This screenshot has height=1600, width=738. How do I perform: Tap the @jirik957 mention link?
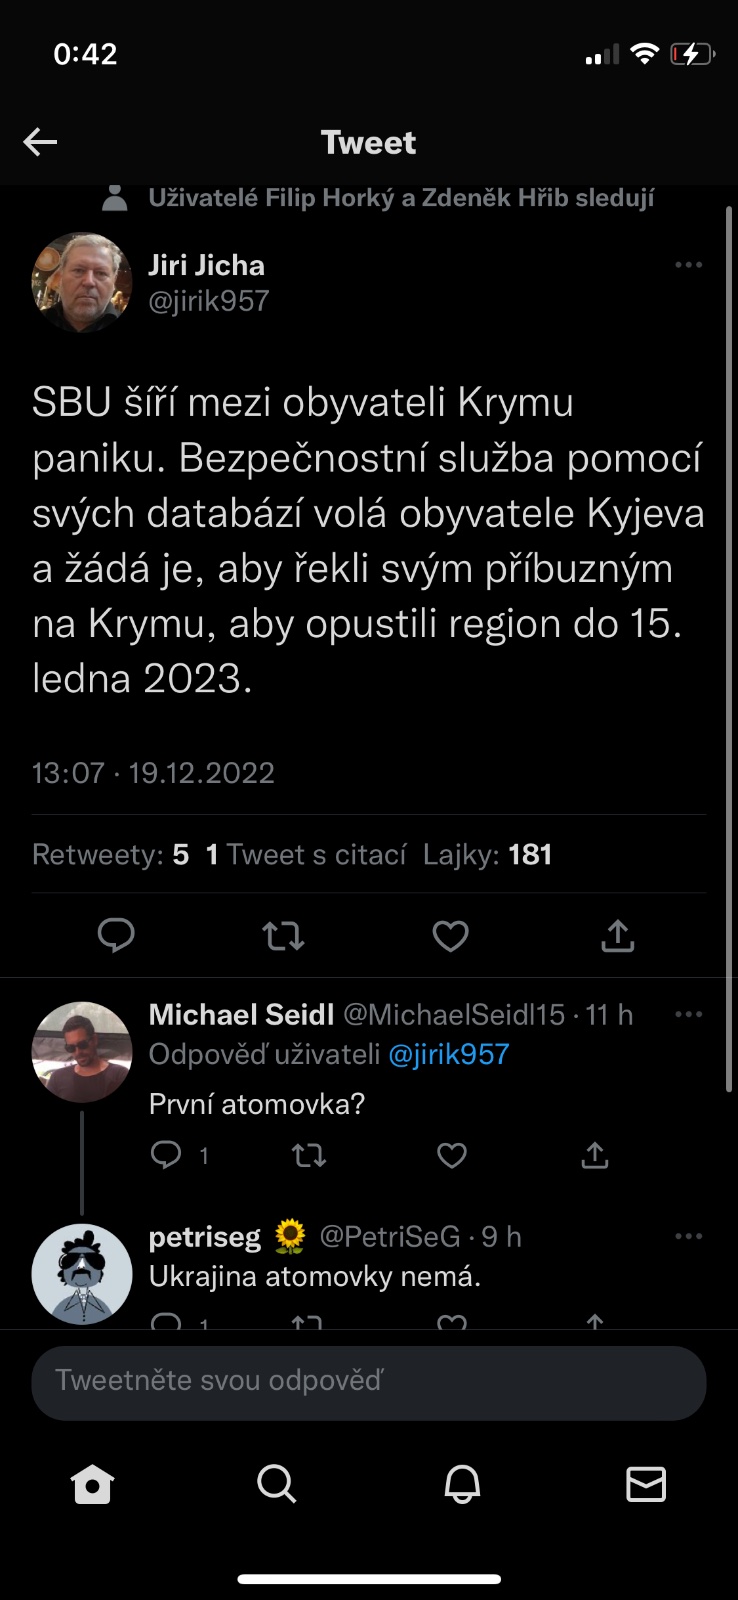(448, 1054)
